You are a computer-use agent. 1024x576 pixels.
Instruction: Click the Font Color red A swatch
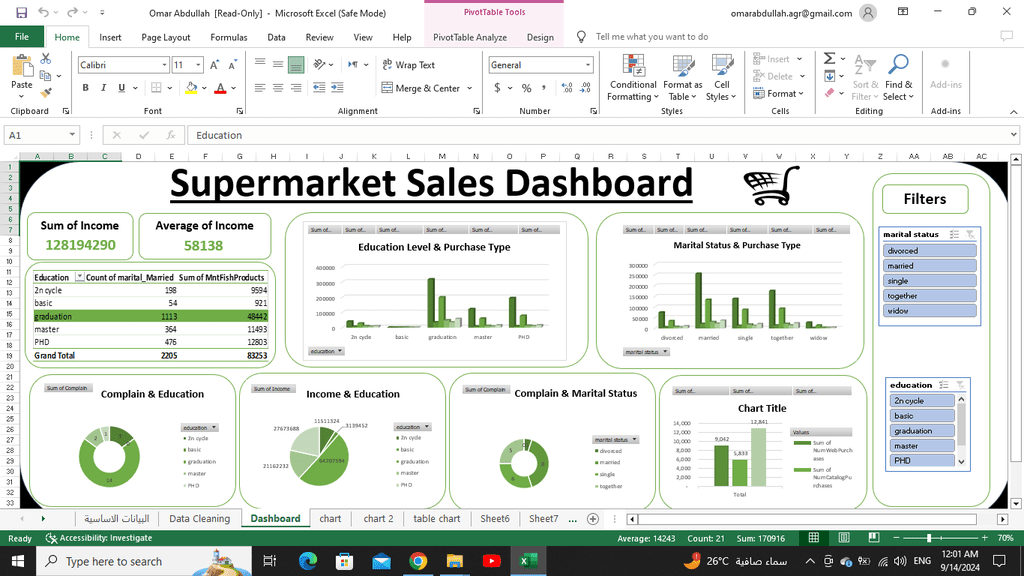point(220,88)
